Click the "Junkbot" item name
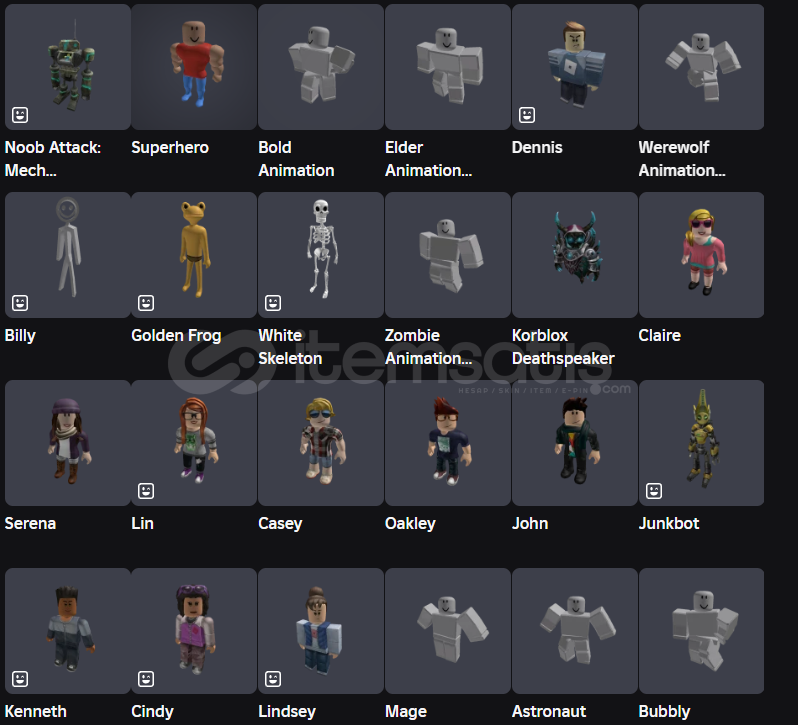Viewport: 798px width, 725px height. pos(669,524)
